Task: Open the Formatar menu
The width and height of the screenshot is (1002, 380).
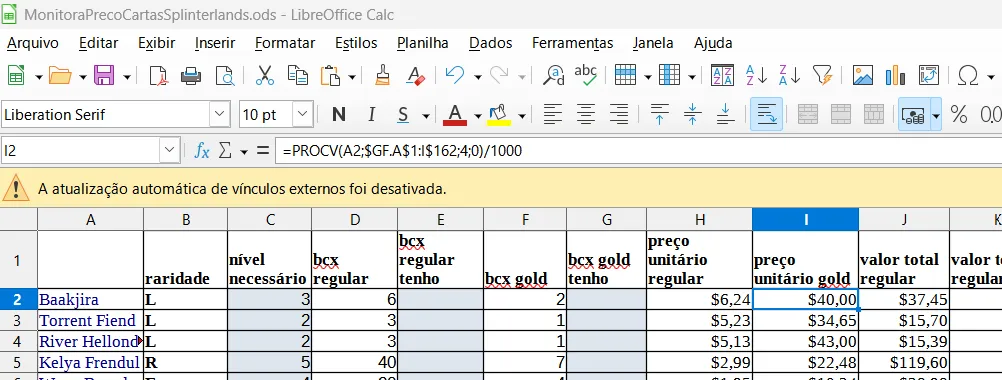Action: (284, 43)
